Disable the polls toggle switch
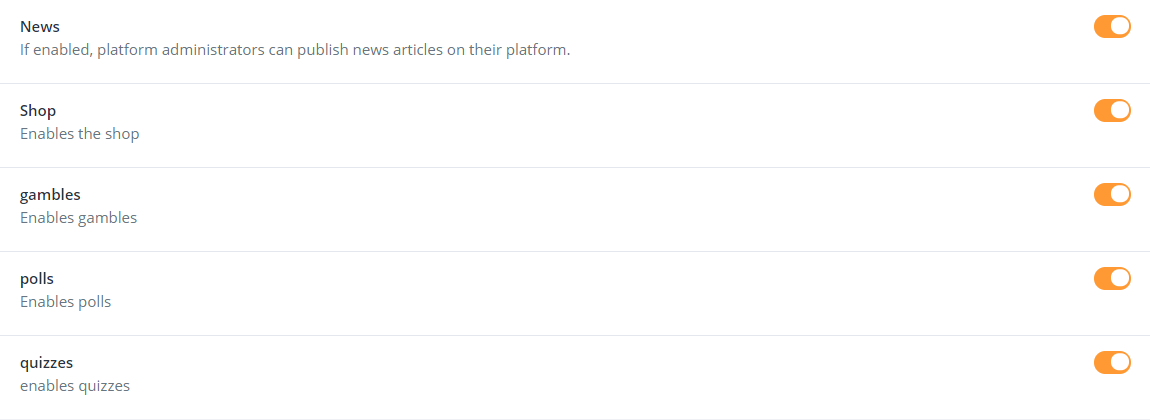1150x420 pixels. [1112, 278]
